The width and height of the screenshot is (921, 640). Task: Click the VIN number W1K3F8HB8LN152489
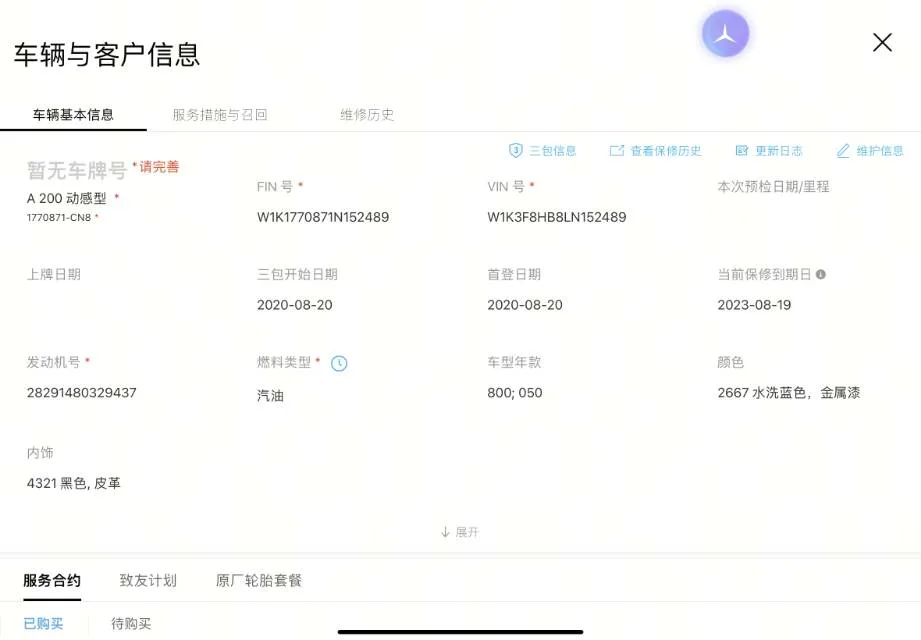[x=557, y=217]
